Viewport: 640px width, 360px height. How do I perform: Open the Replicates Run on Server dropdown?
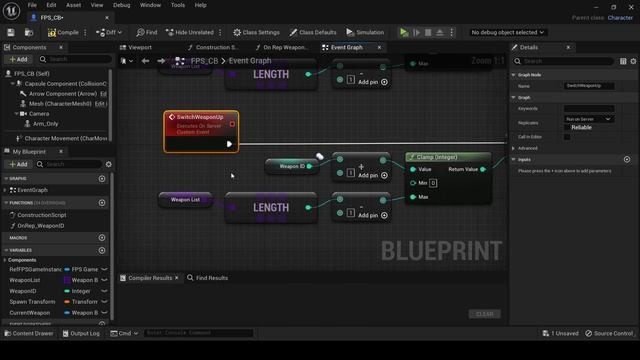coord(589,119)
